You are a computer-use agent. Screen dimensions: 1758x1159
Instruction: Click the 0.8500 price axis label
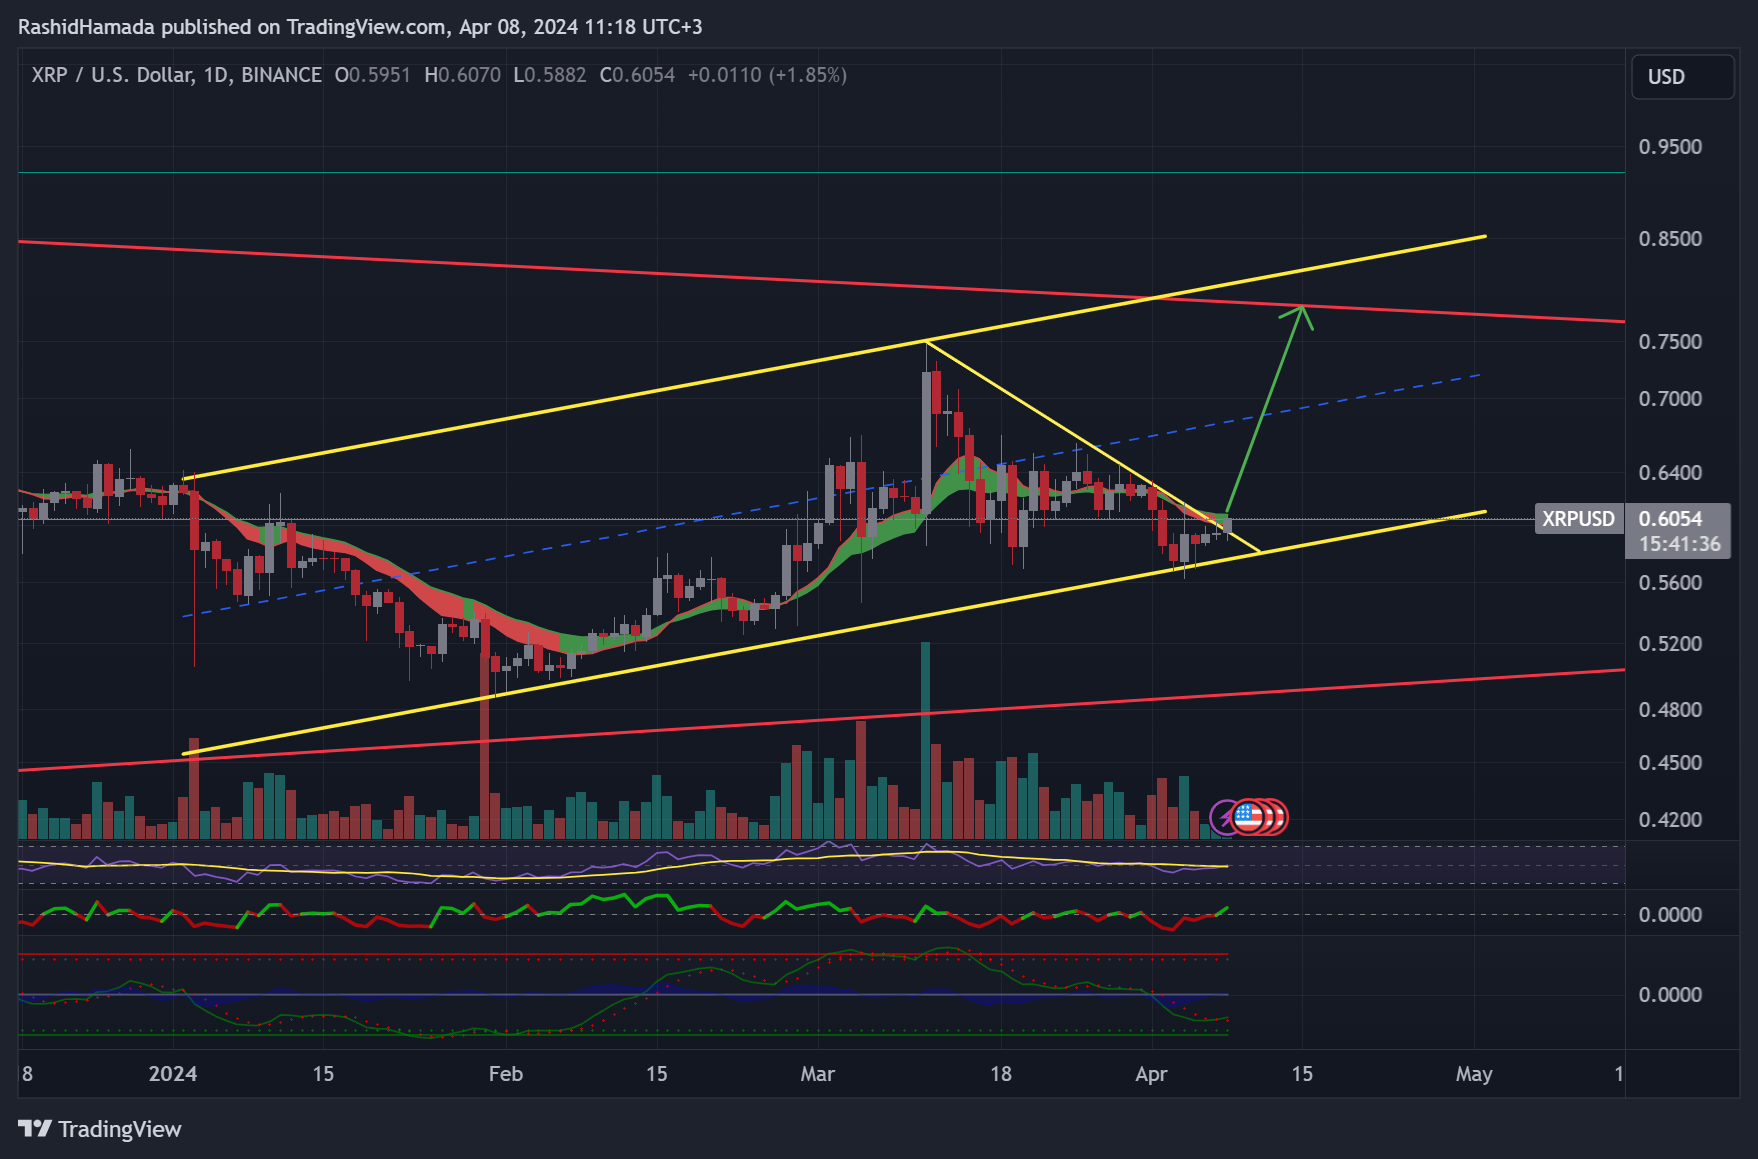click(x=1670, y=239)
